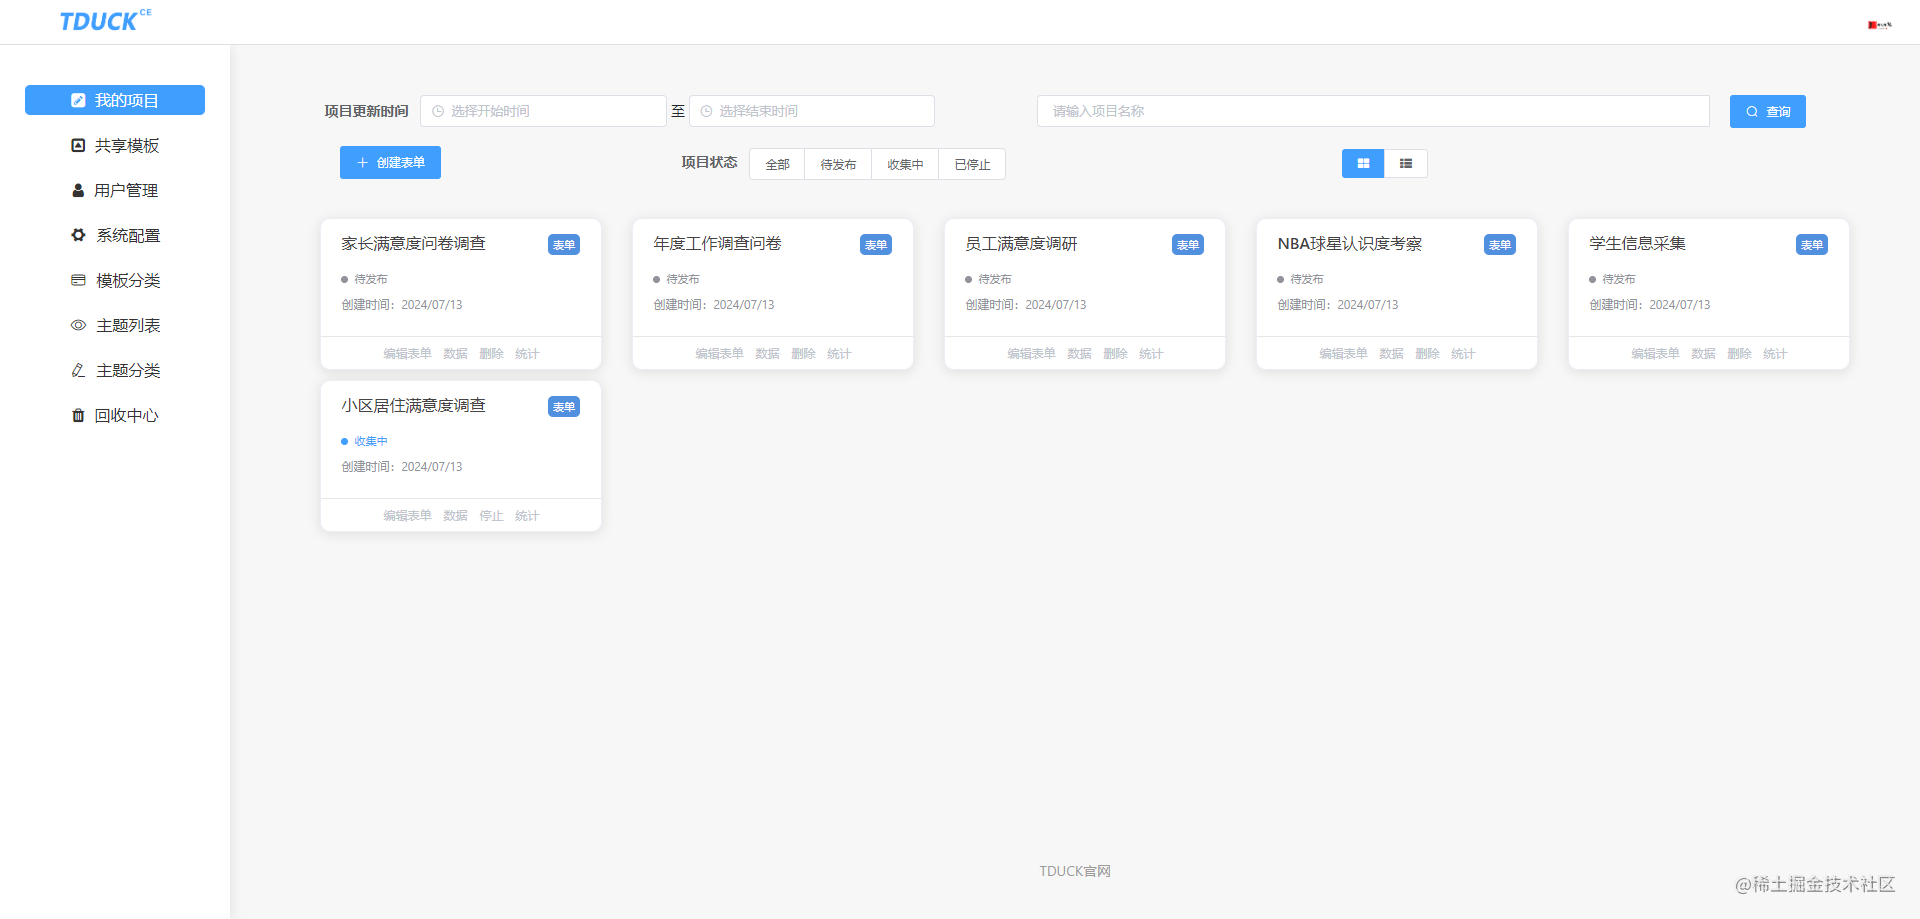This screenshot has height=919, width=1920.
Task: Filter project status by 已停止
Action: [972, 164]
